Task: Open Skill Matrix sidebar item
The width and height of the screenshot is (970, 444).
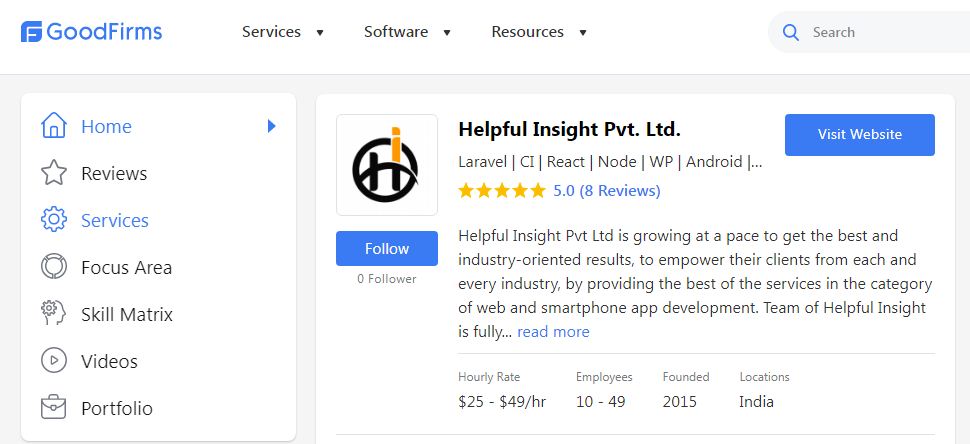Action: 127,314
